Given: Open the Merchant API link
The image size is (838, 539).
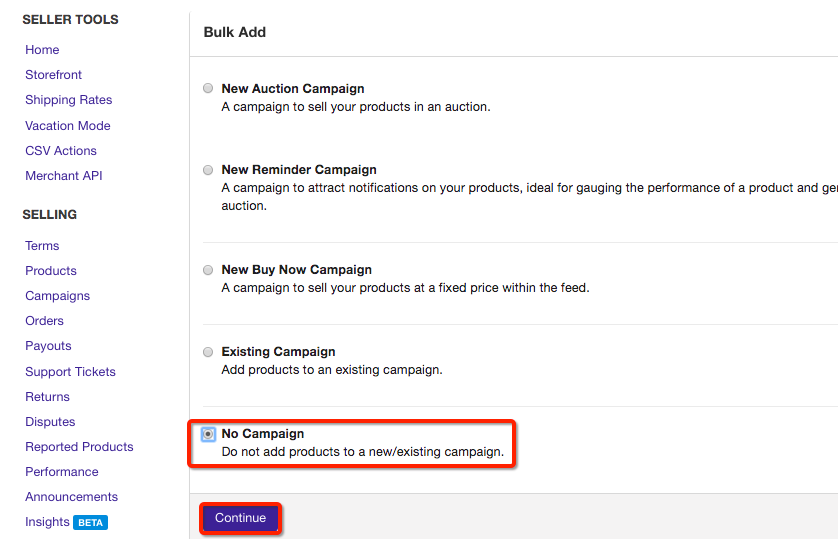Looking at the screenshot, I should (64, 176).
